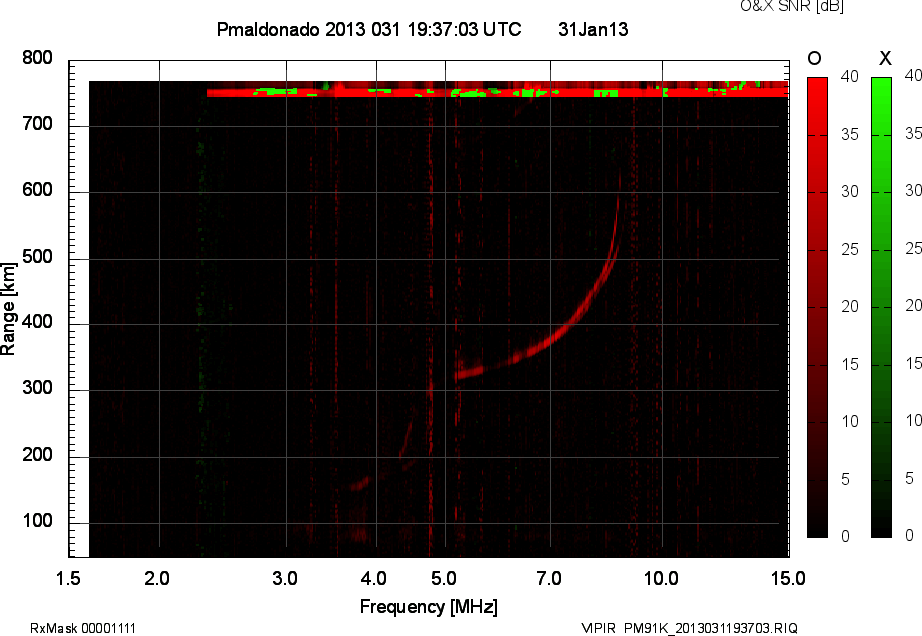
Task: Click the 'X' color bar heading
Action: (885, 58)
